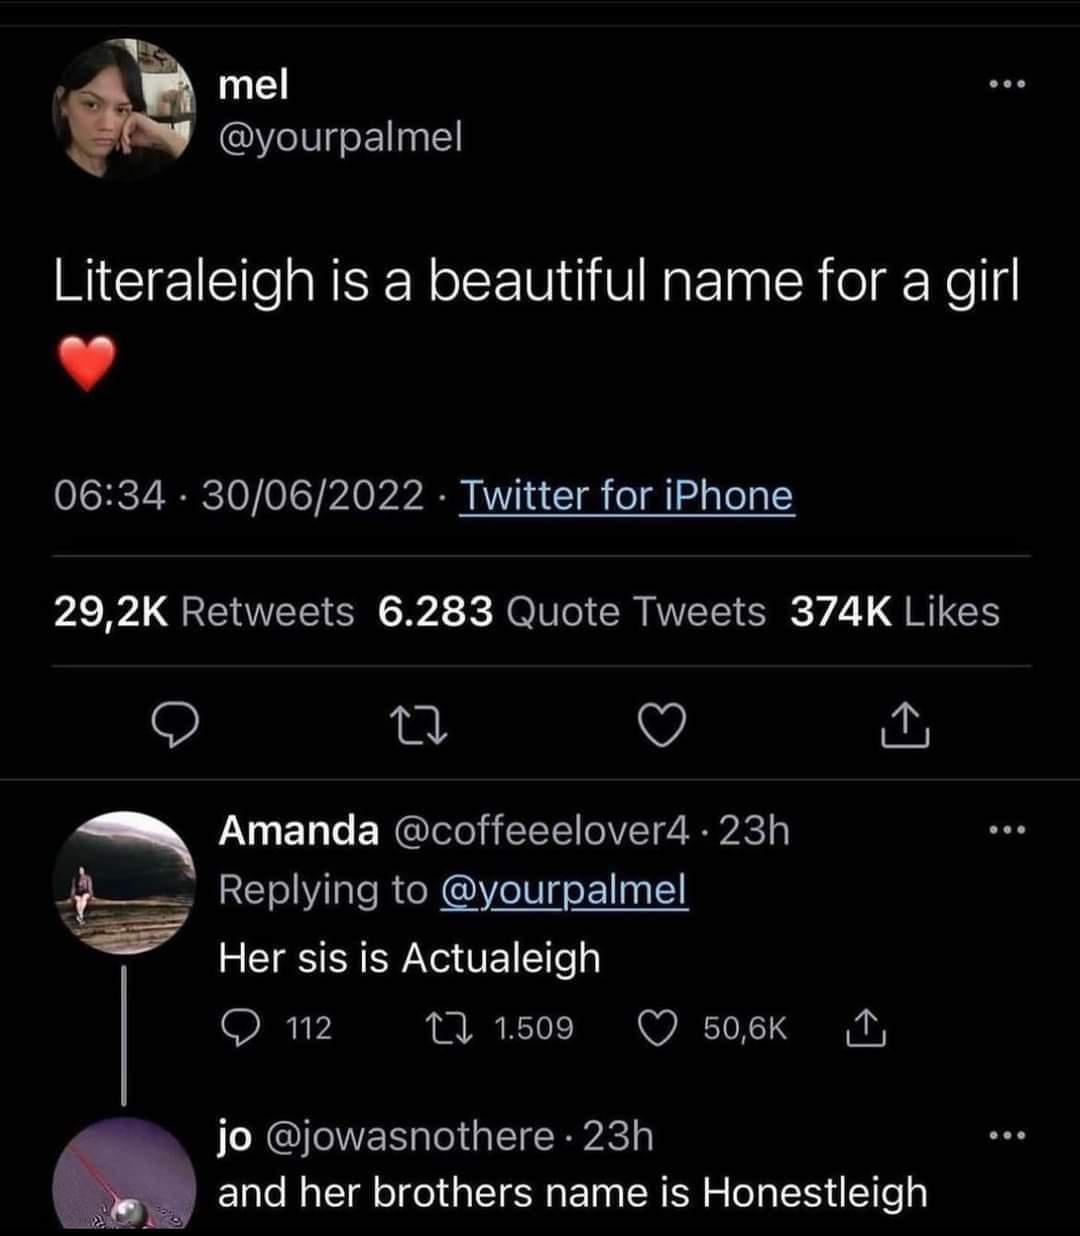Open the @yourpalmel mention in Amanda's reply
Screen dimensions: 1080x1236
pyautogui.click(x=564, y=889)
